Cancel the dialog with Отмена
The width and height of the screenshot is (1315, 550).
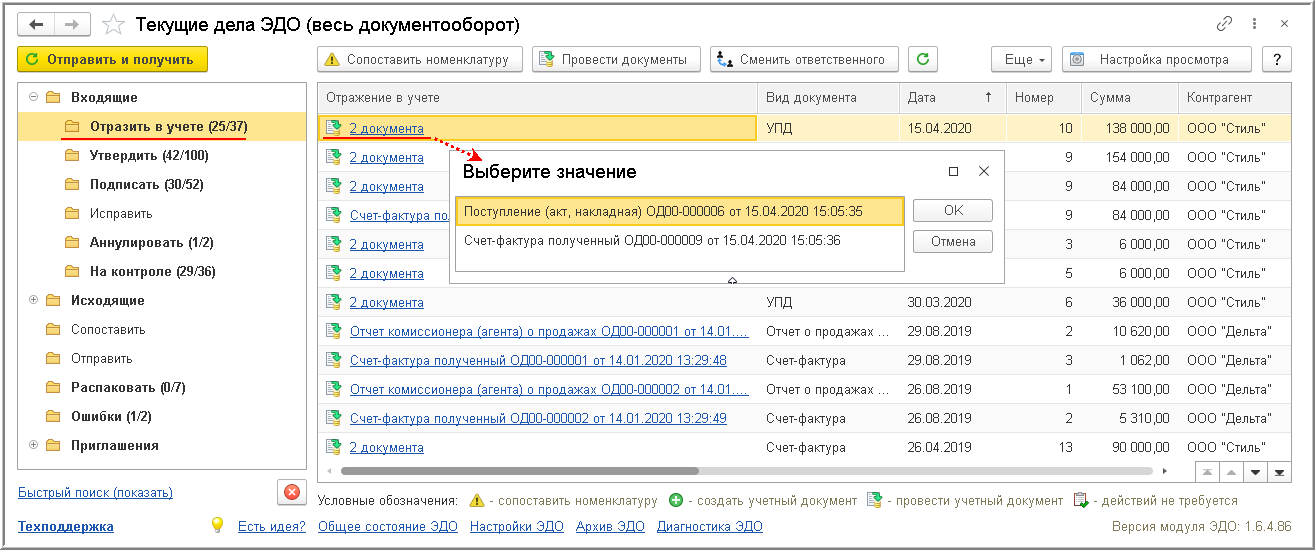953,241
